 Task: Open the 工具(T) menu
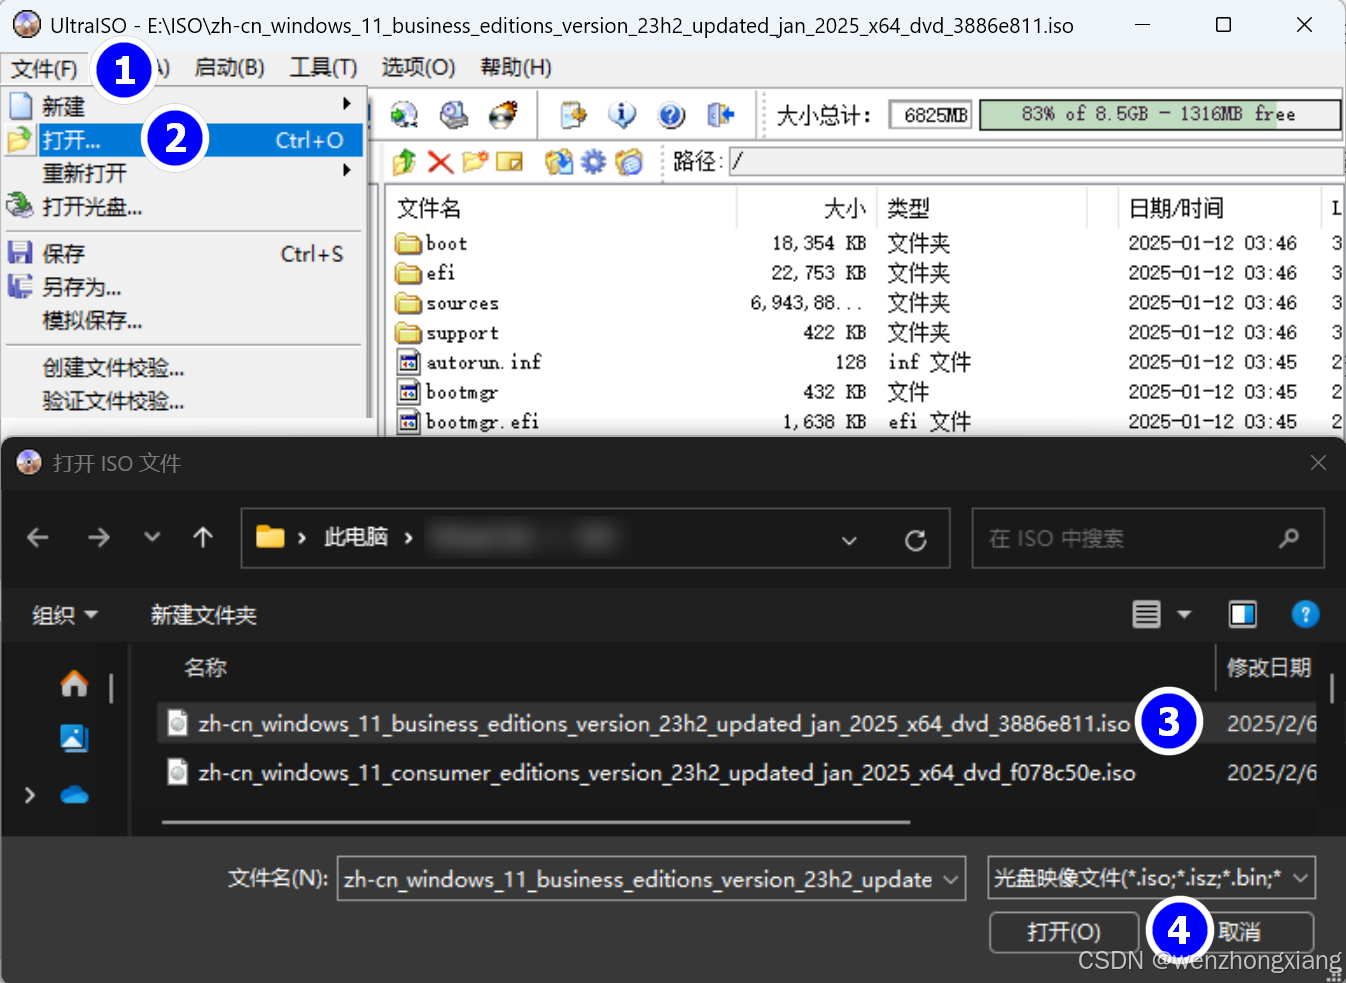point(323,67)
